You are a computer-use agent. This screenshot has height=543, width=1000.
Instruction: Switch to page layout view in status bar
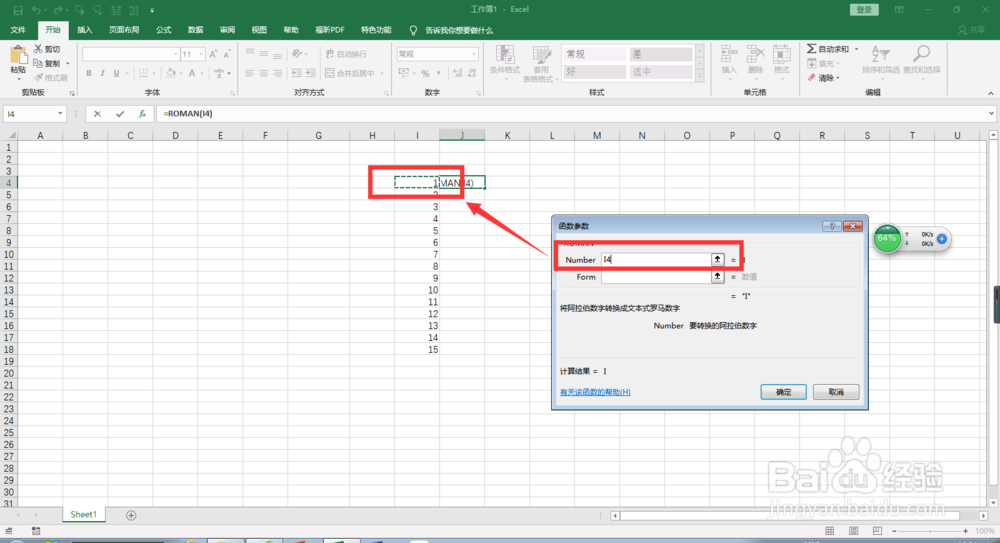coord(853,531)
